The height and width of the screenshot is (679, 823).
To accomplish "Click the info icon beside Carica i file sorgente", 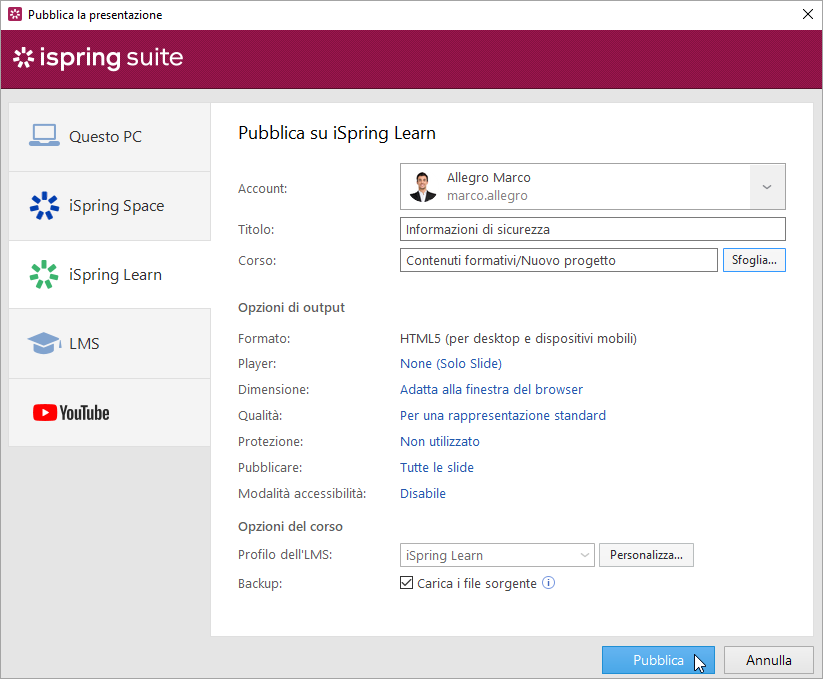I will tap(548, 582).
